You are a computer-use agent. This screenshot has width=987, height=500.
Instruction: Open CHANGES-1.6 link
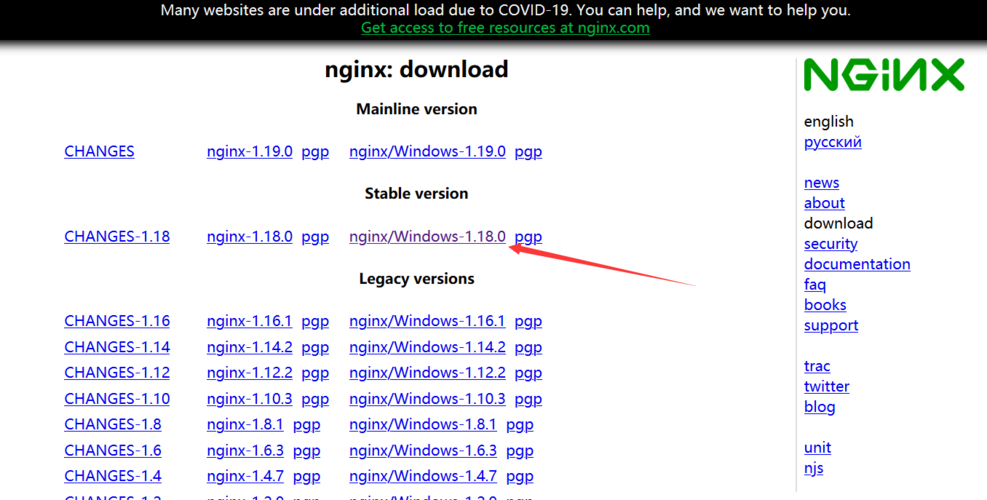click(x=113, y=451)
